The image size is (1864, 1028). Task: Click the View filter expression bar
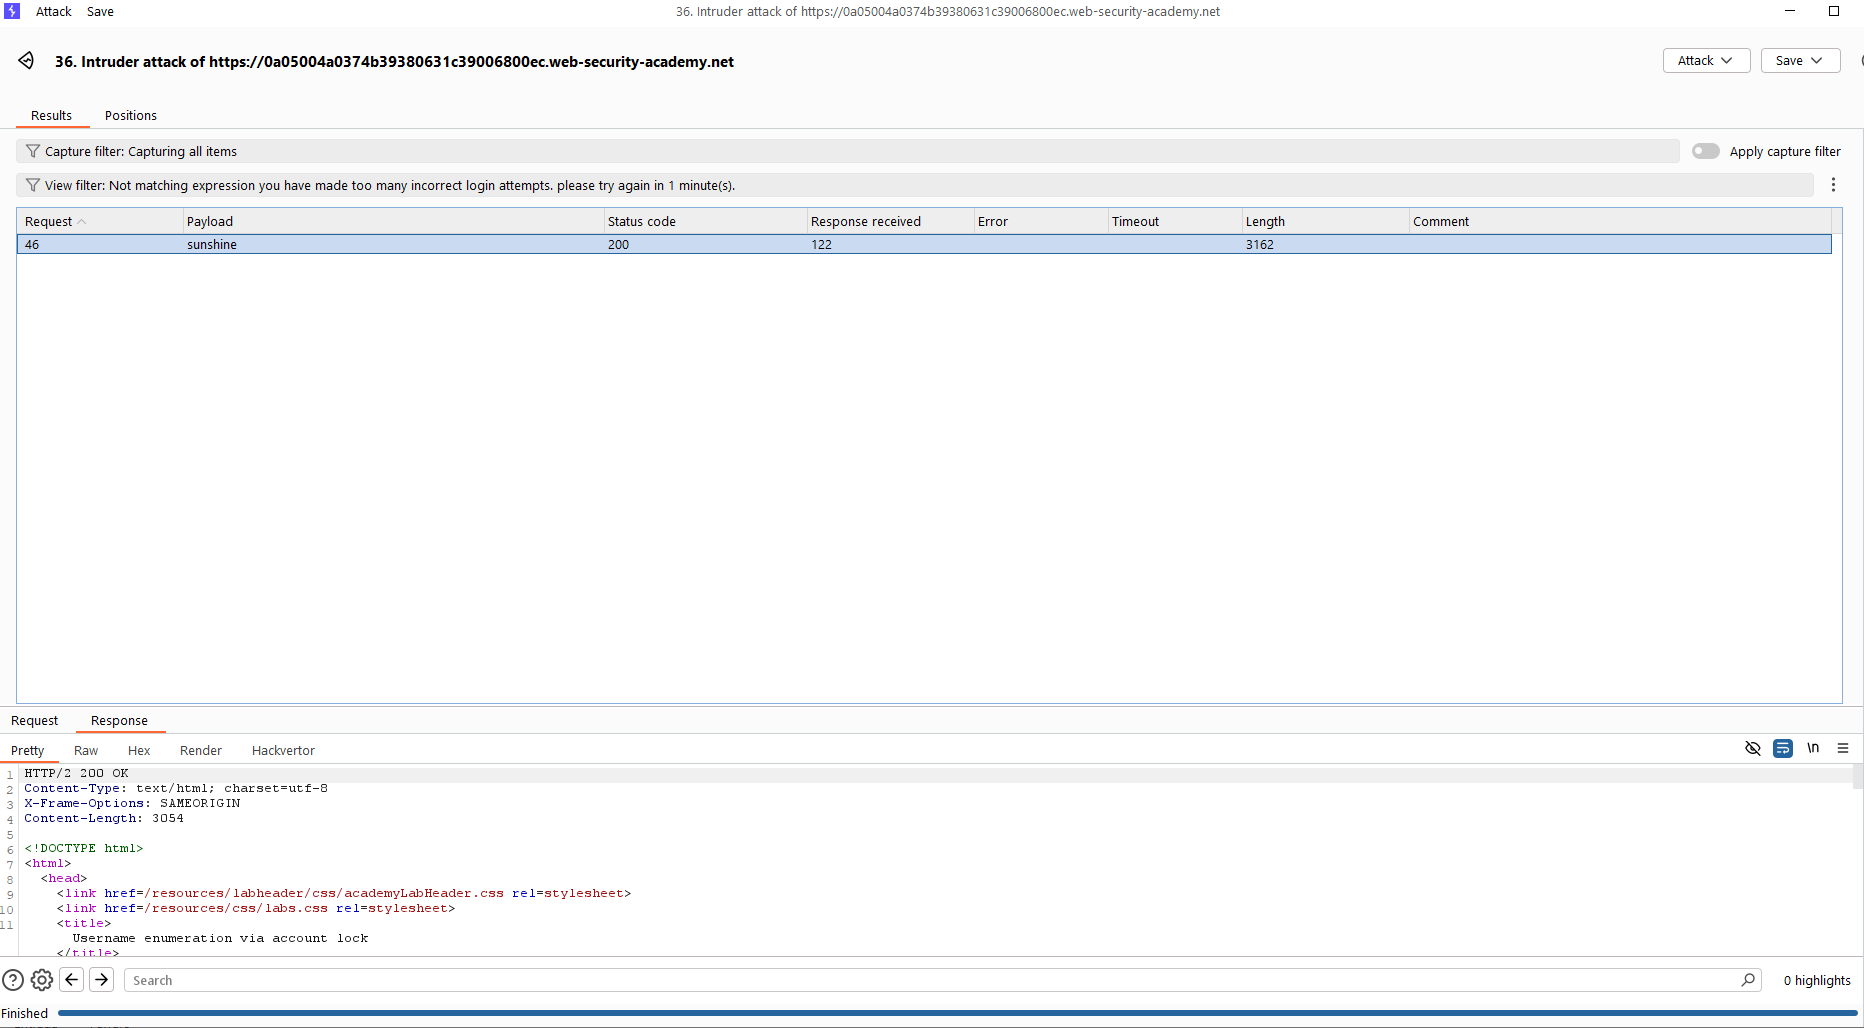point(915,185)
